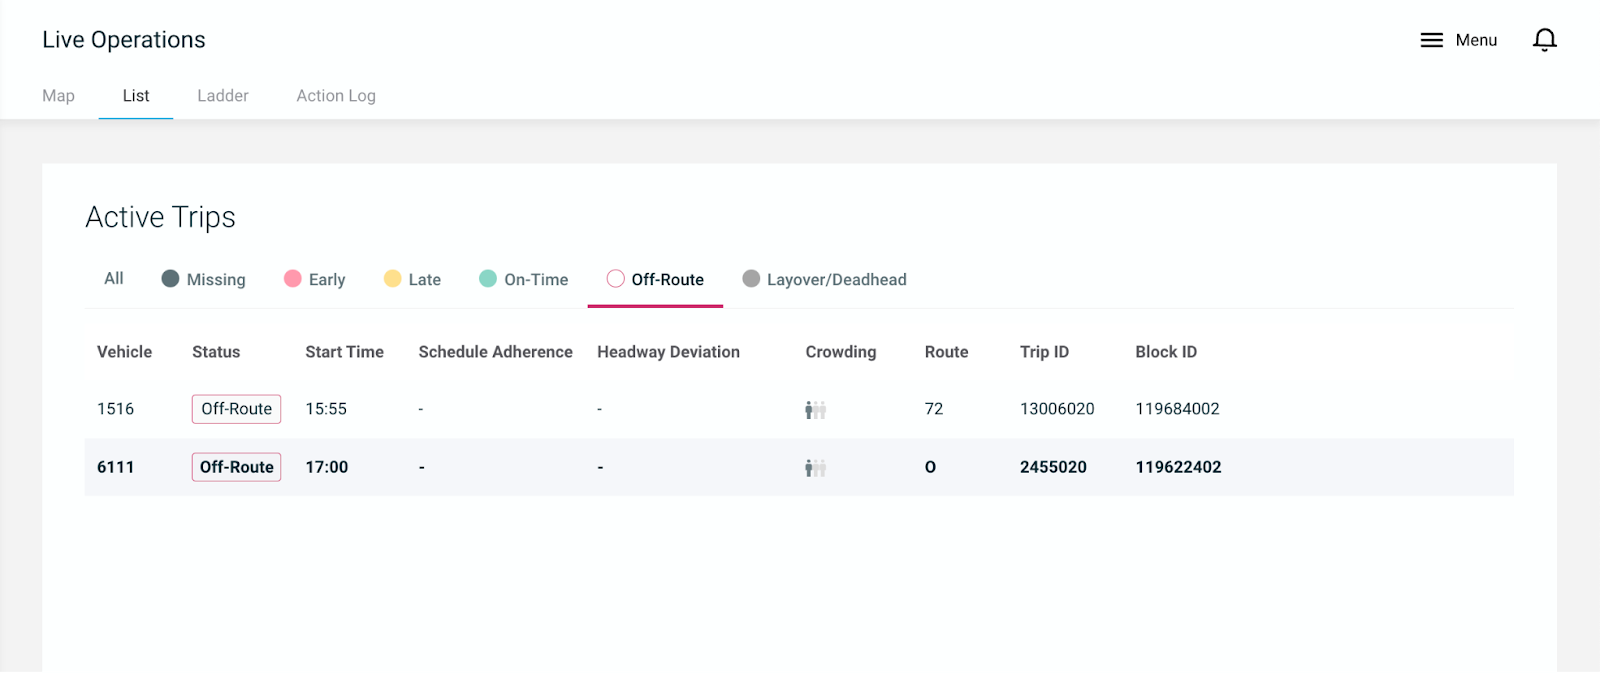Image resolution: width=1600 pixels, height=673 pixels.
Task: Open the hamburger Menu
Action: pyautogui.click(x=1458, y=40)
